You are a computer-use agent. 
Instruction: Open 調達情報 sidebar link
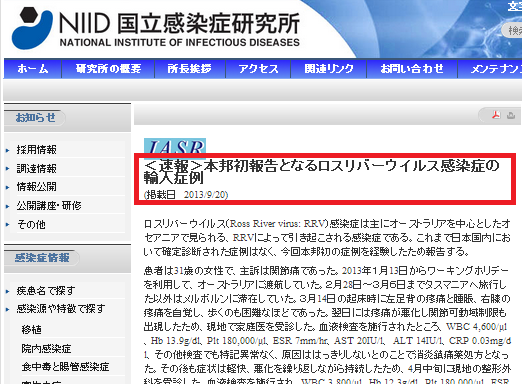(37, 168)
